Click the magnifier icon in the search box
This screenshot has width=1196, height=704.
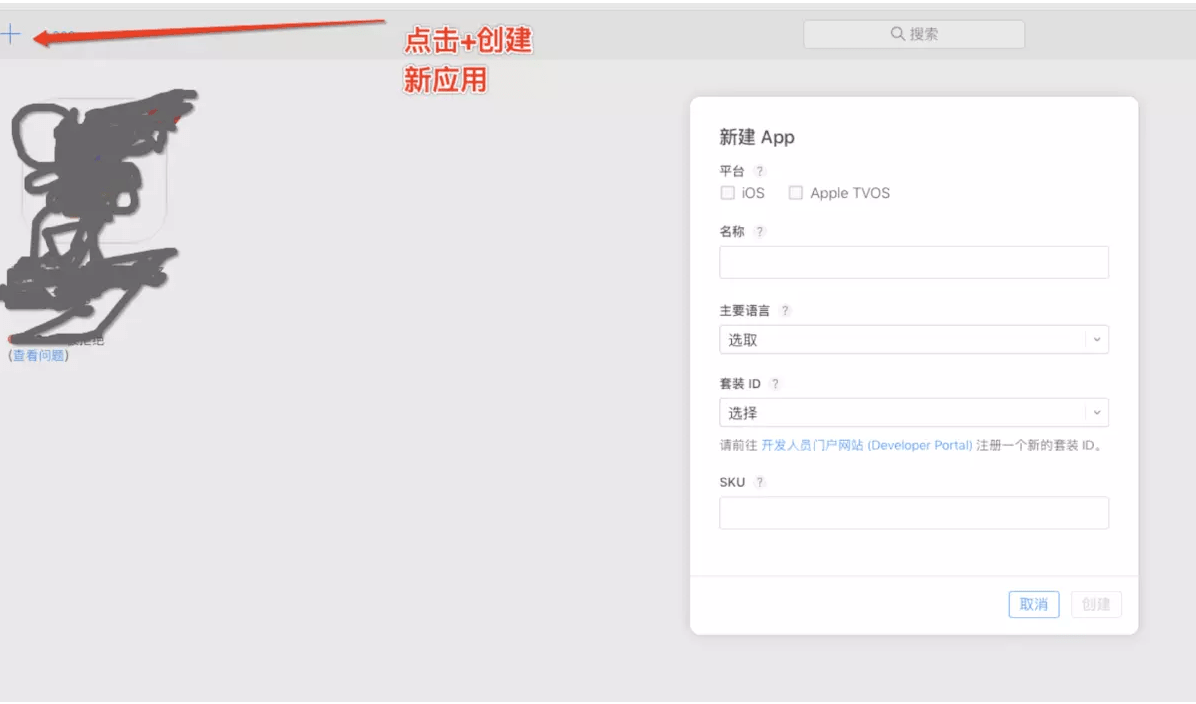pos(898,33)
